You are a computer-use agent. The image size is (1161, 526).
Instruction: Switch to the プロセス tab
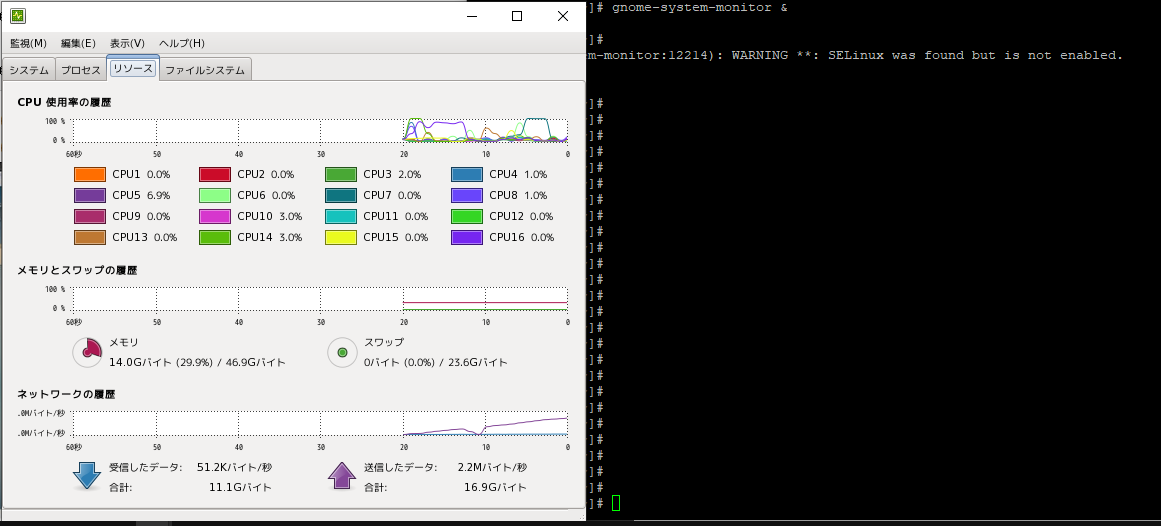[x=80, y=70]
